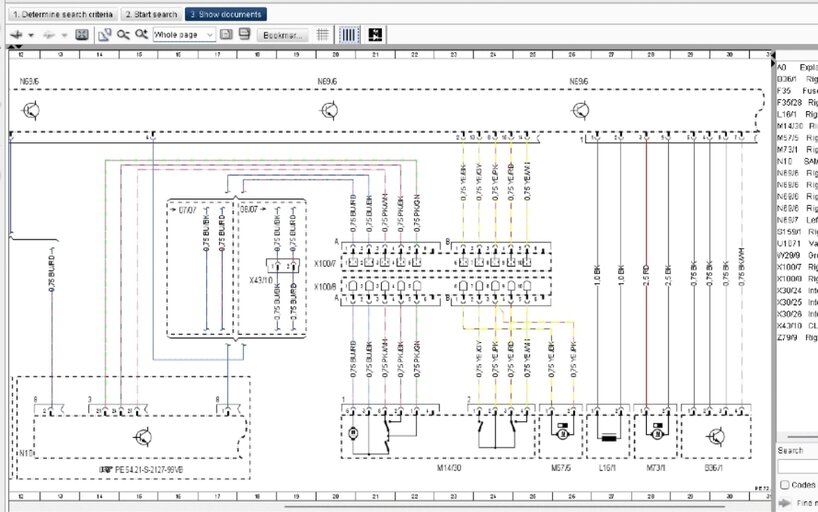
Task: Click the fit-to-window icon
Action: 82,35
